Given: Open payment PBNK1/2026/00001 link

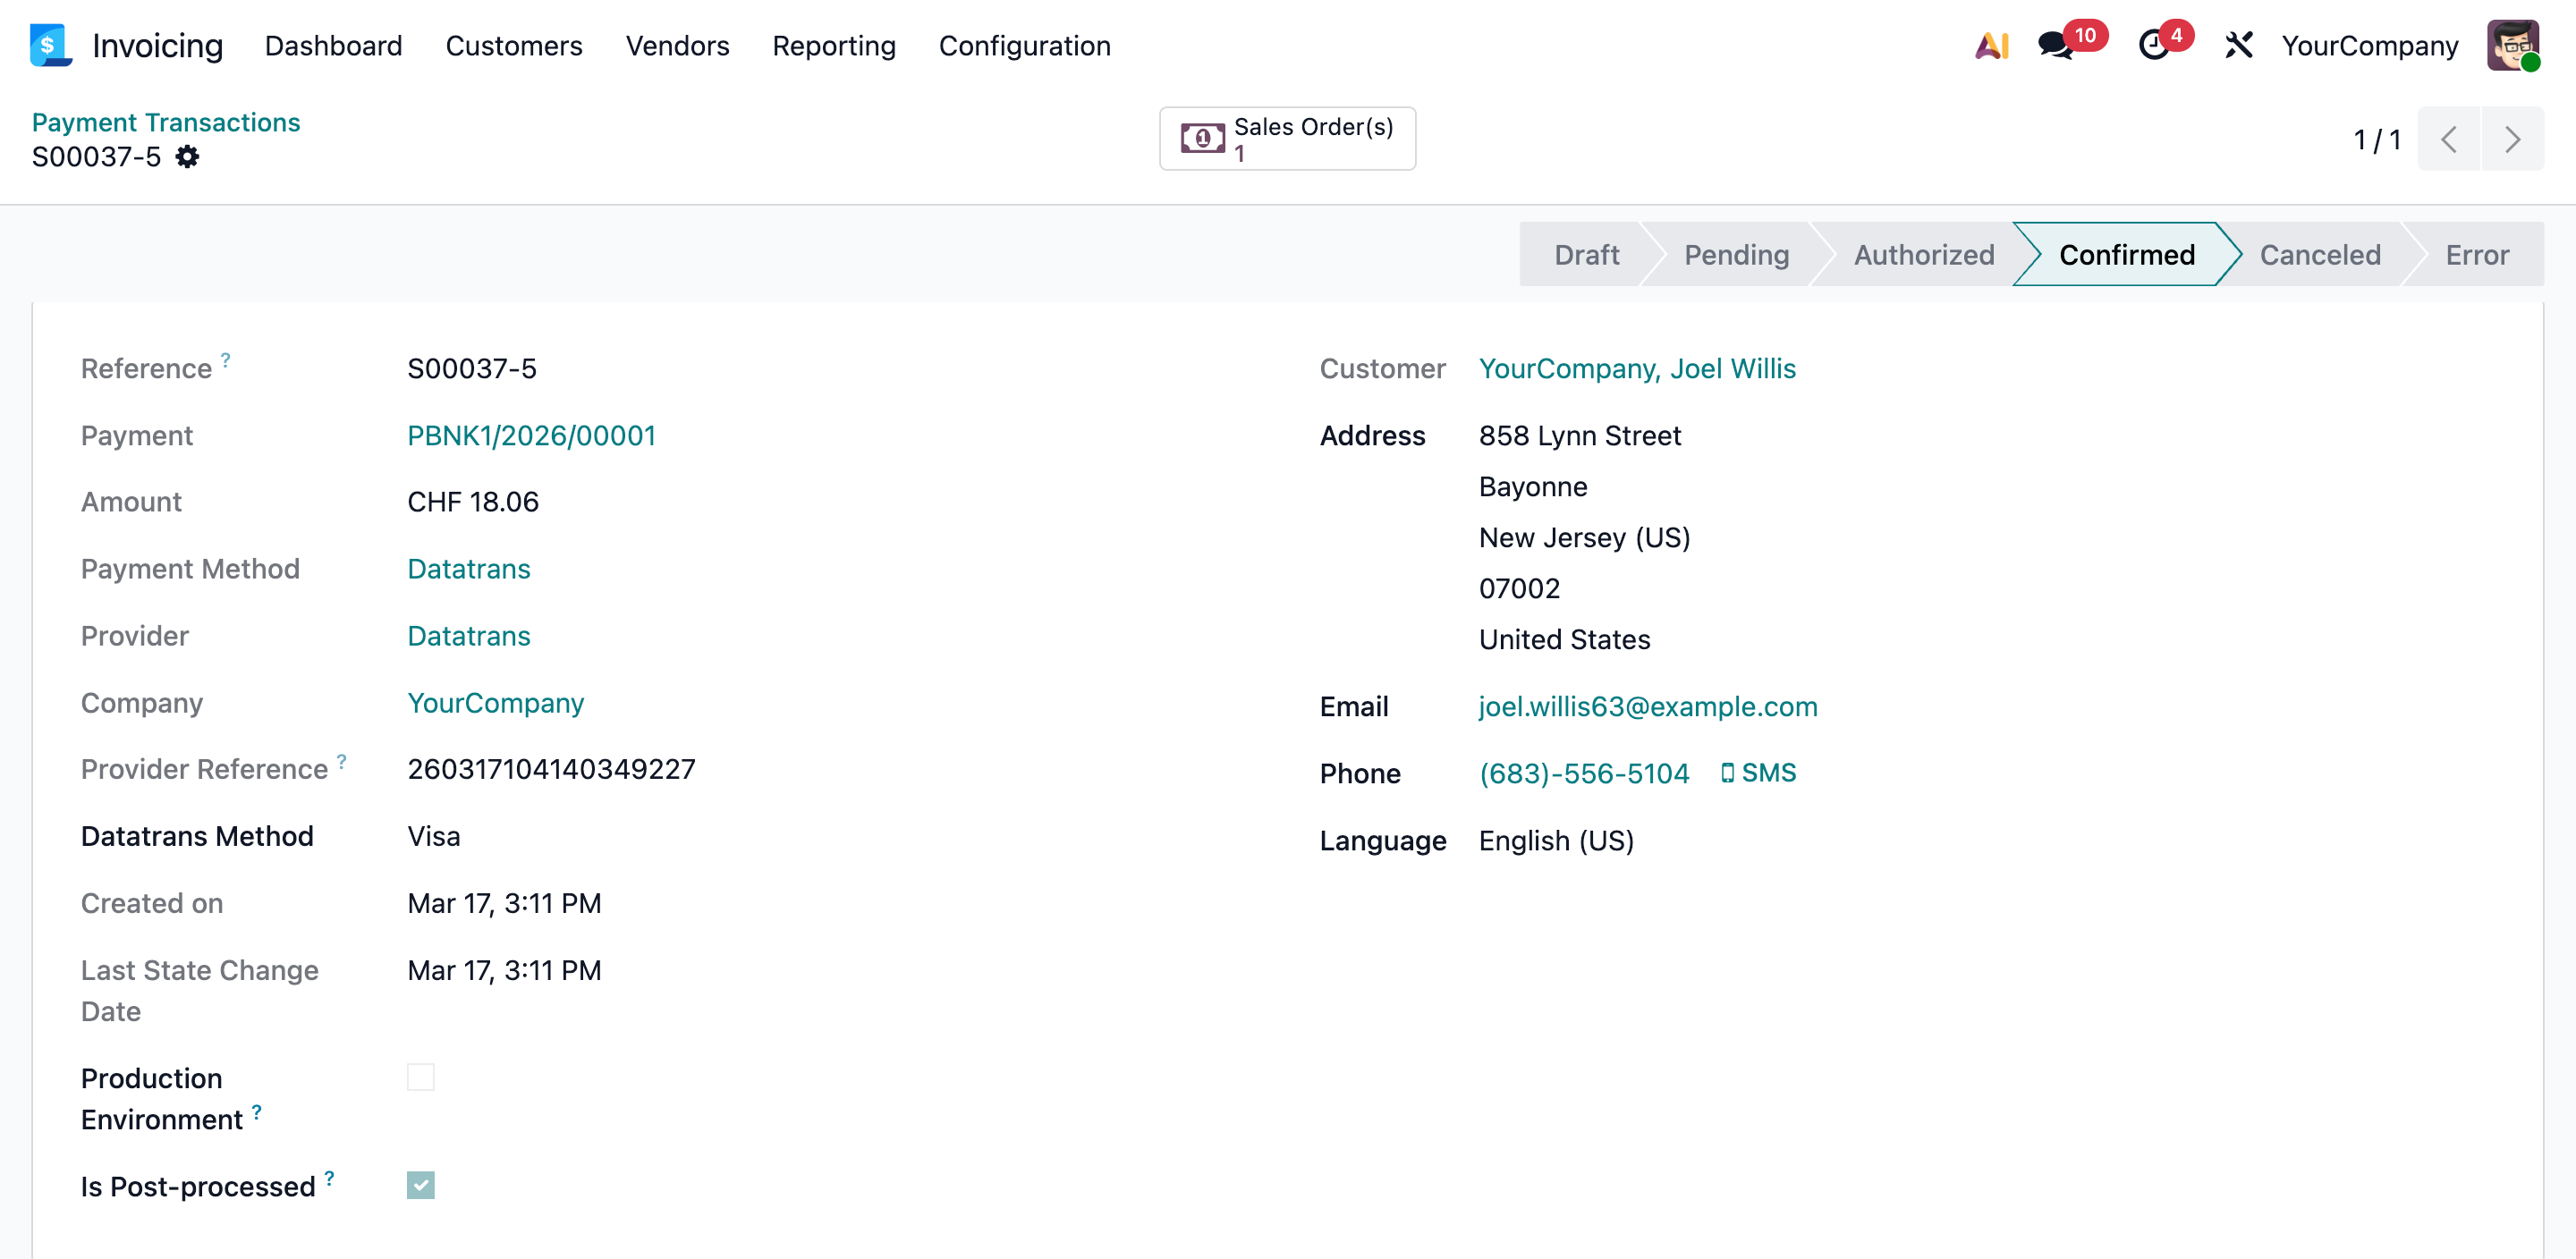Looking at the screenshot, I should tap(531, 436).
